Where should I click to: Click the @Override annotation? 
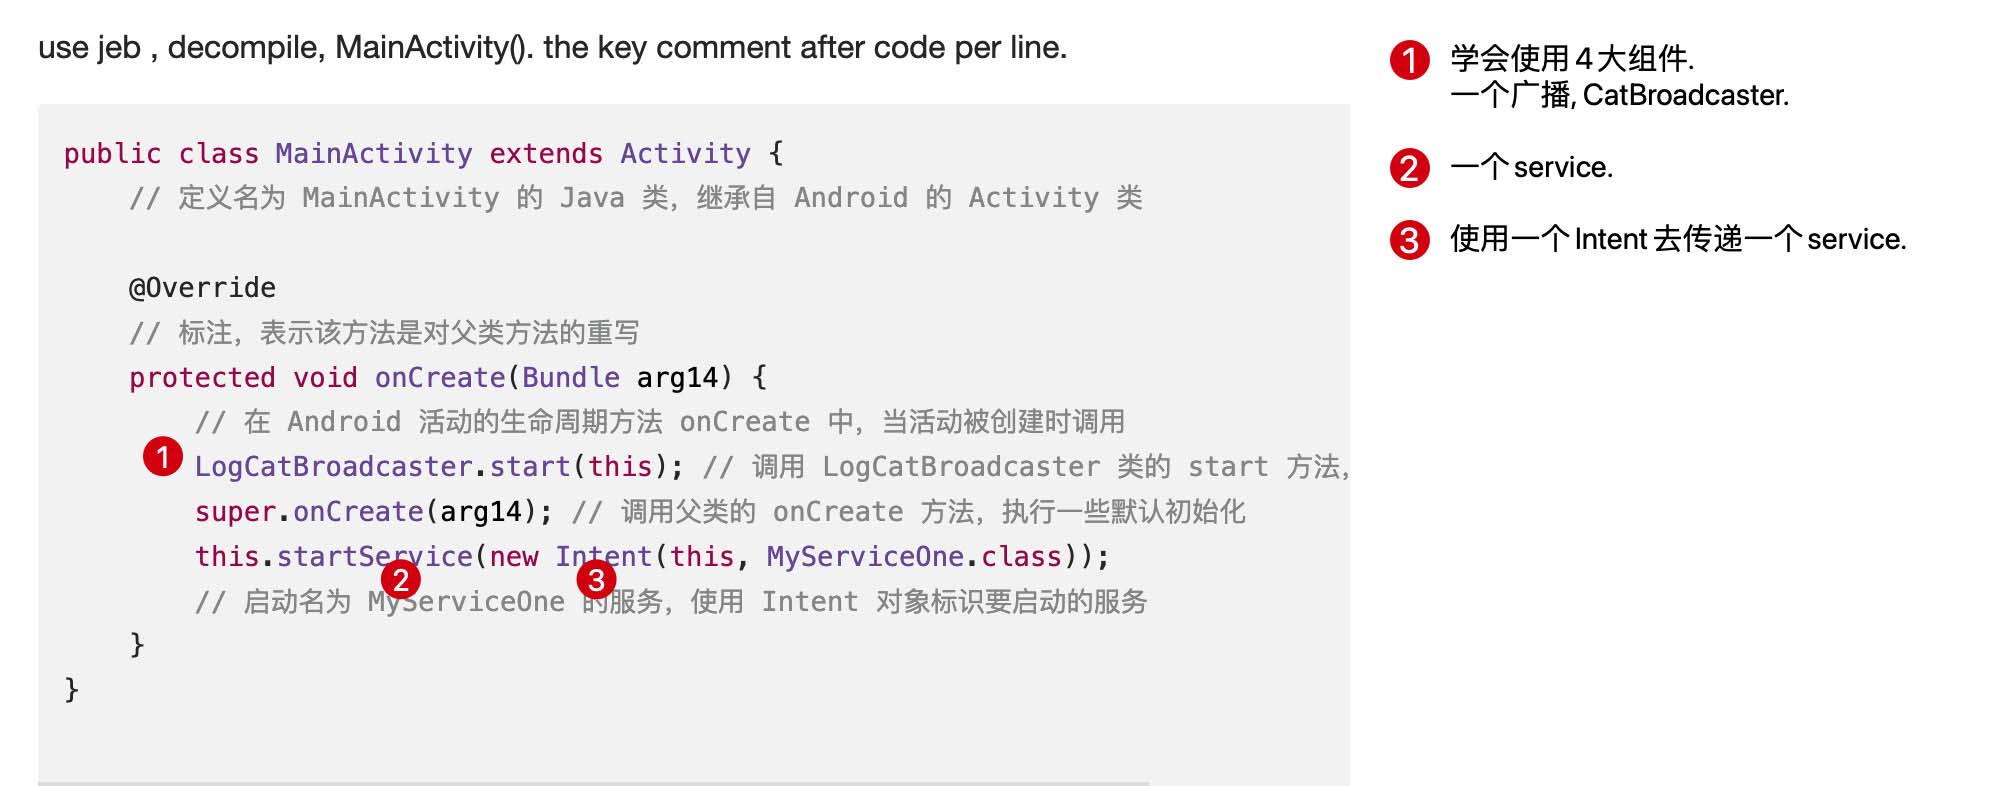coord(202,288)
